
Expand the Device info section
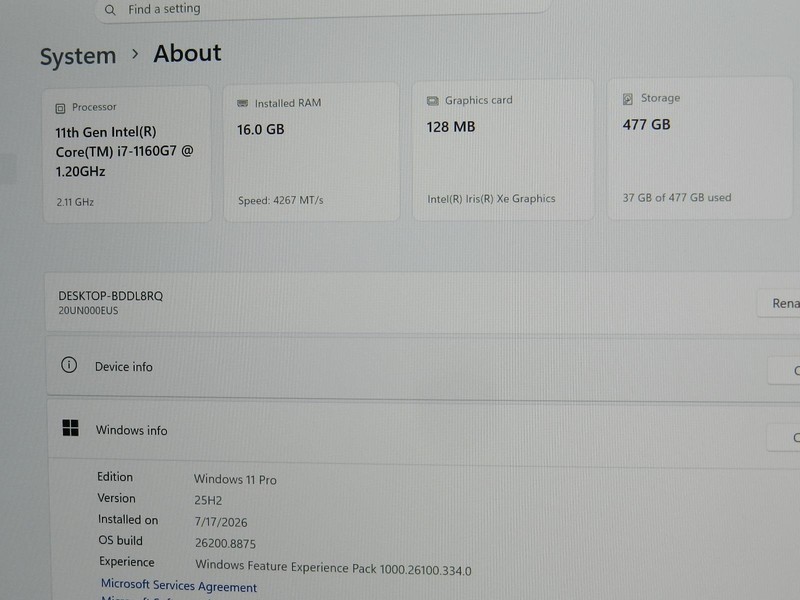coord(423,367)
